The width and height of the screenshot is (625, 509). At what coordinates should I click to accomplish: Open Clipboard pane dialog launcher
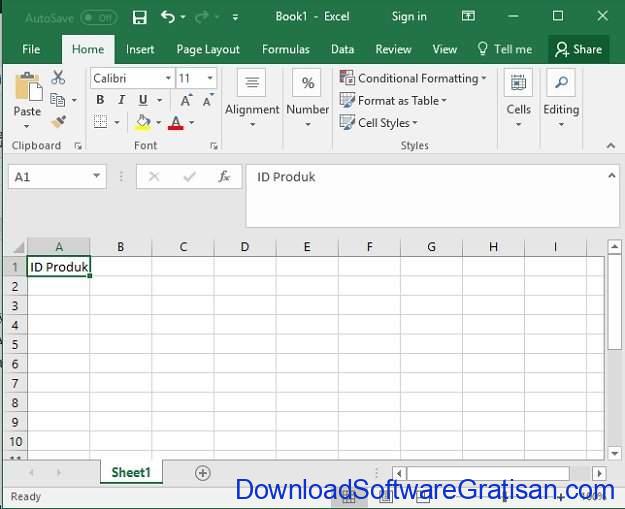click(78, 146)
